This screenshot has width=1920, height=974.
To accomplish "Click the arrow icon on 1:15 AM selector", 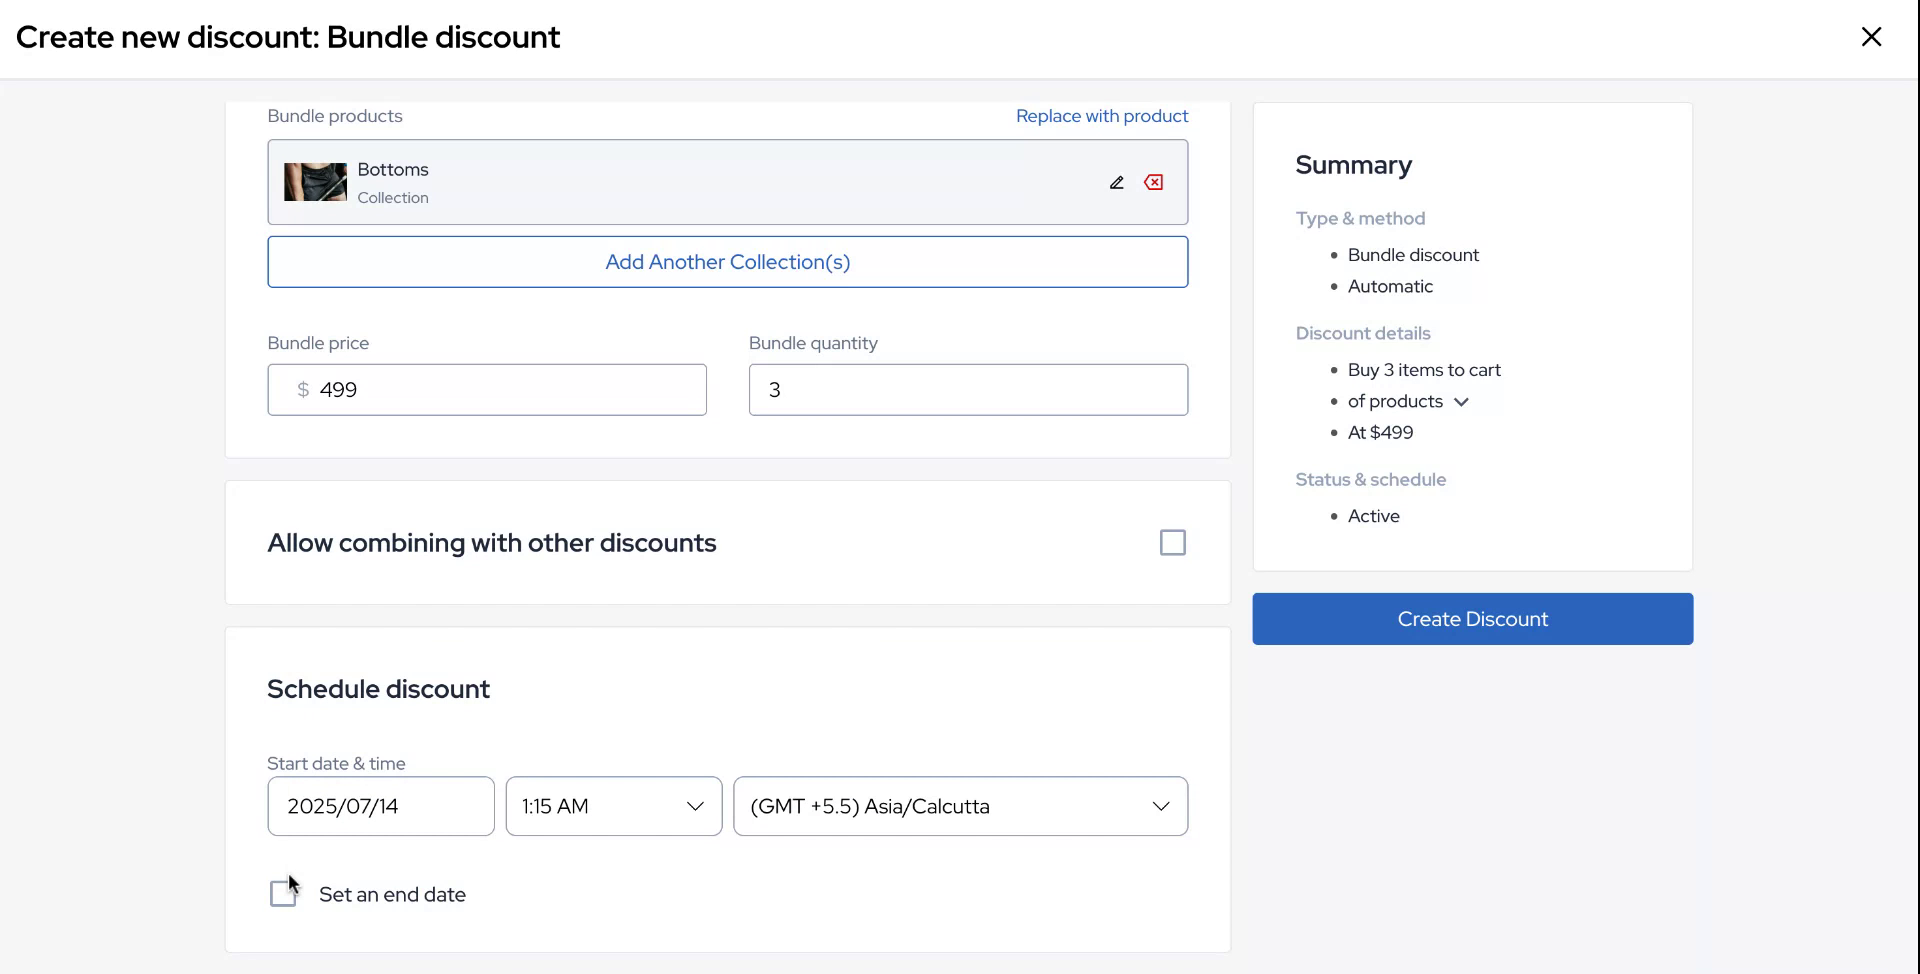I will pyautogui.click(x=694, y=806).
